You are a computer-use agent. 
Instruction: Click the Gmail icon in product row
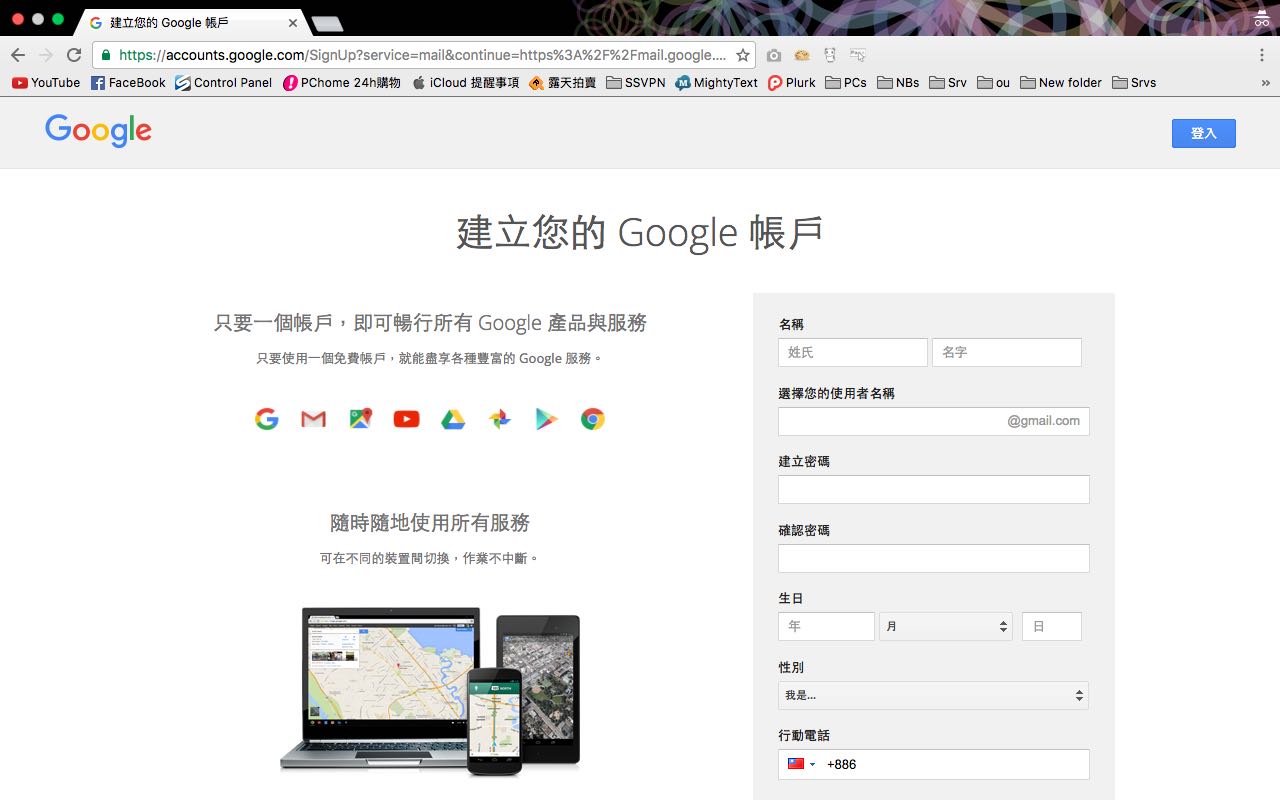[x=313, y=420]
